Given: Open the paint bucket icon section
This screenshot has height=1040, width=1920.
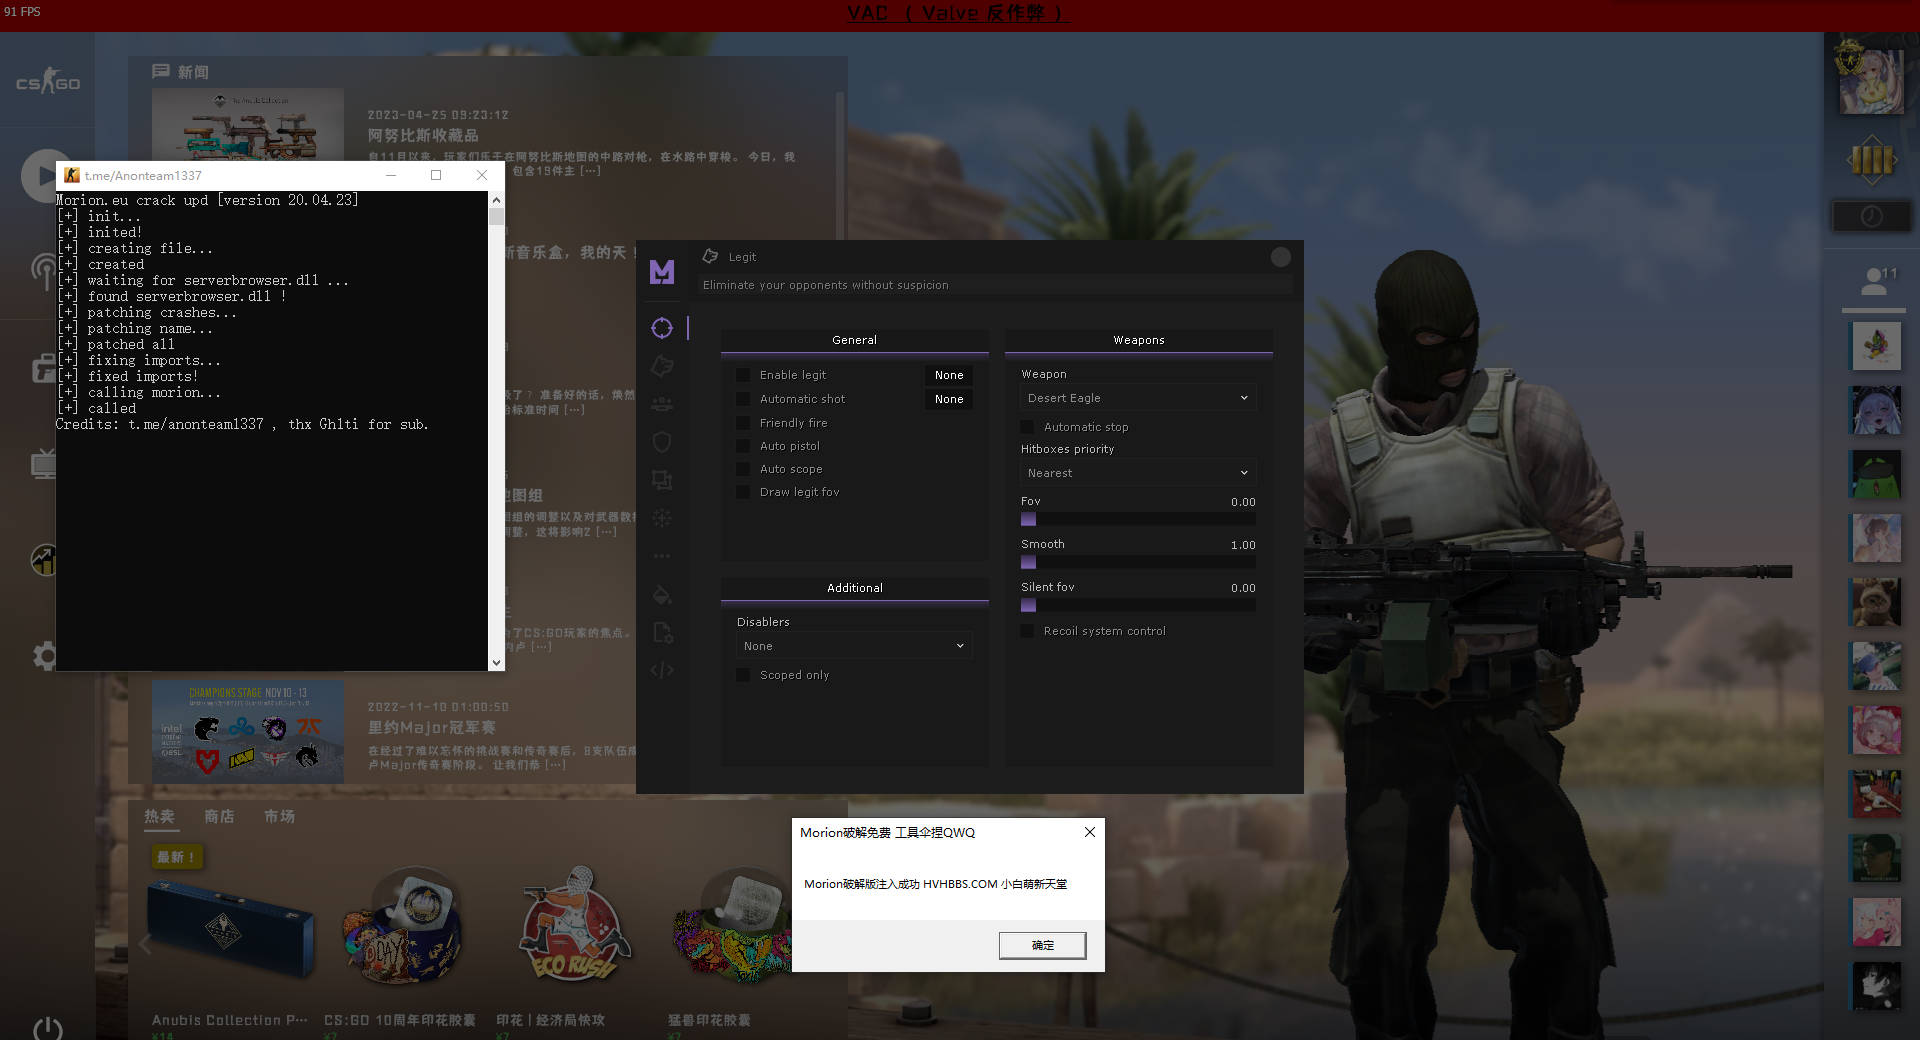Looking at the screenshot, I should [x=662, y=595].
